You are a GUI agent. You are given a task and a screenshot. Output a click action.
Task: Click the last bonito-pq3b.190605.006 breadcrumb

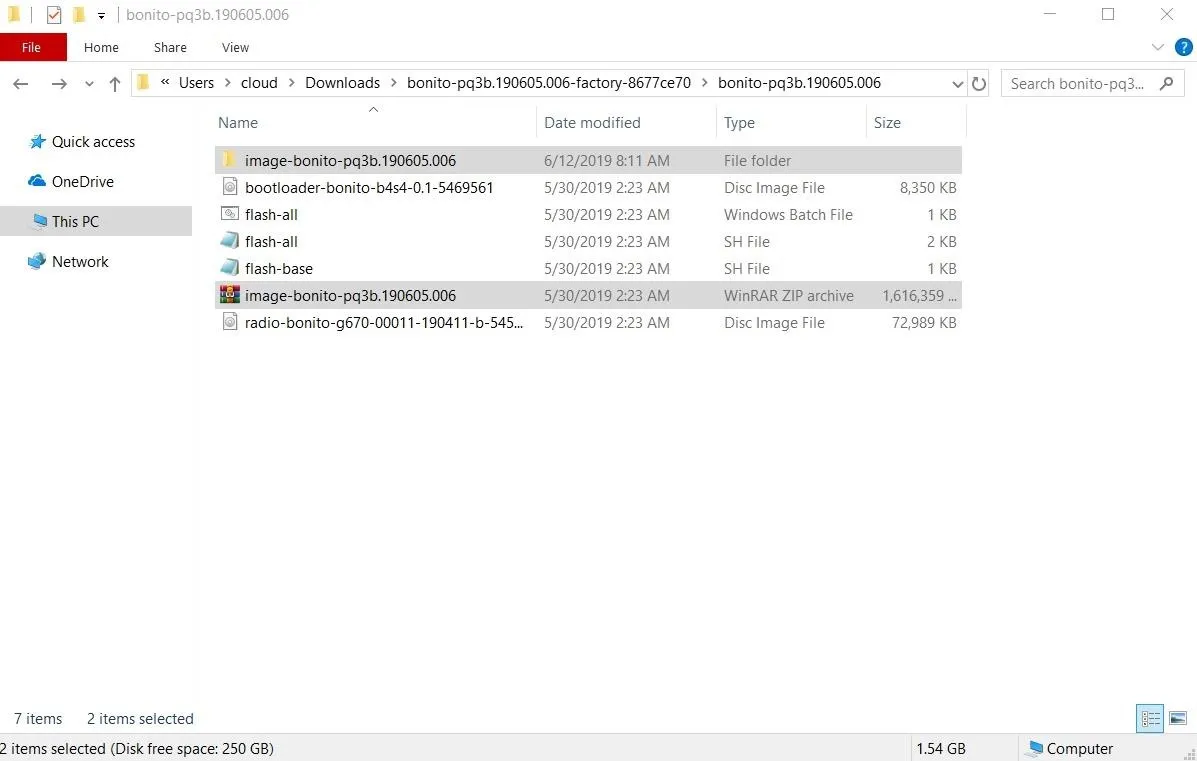[799, 82]
